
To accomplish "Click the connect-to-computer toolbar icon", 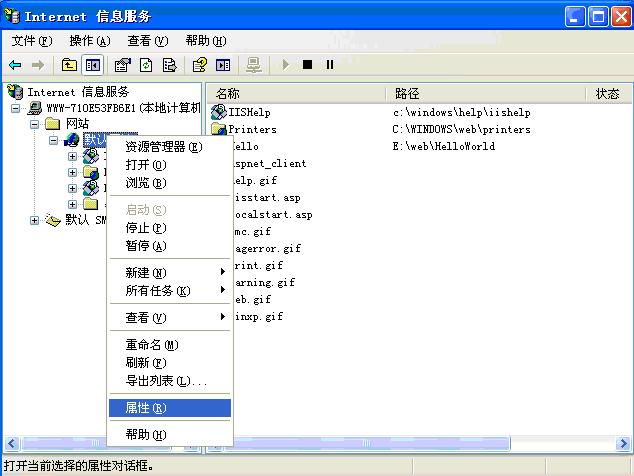I will (x=254, y=65).
